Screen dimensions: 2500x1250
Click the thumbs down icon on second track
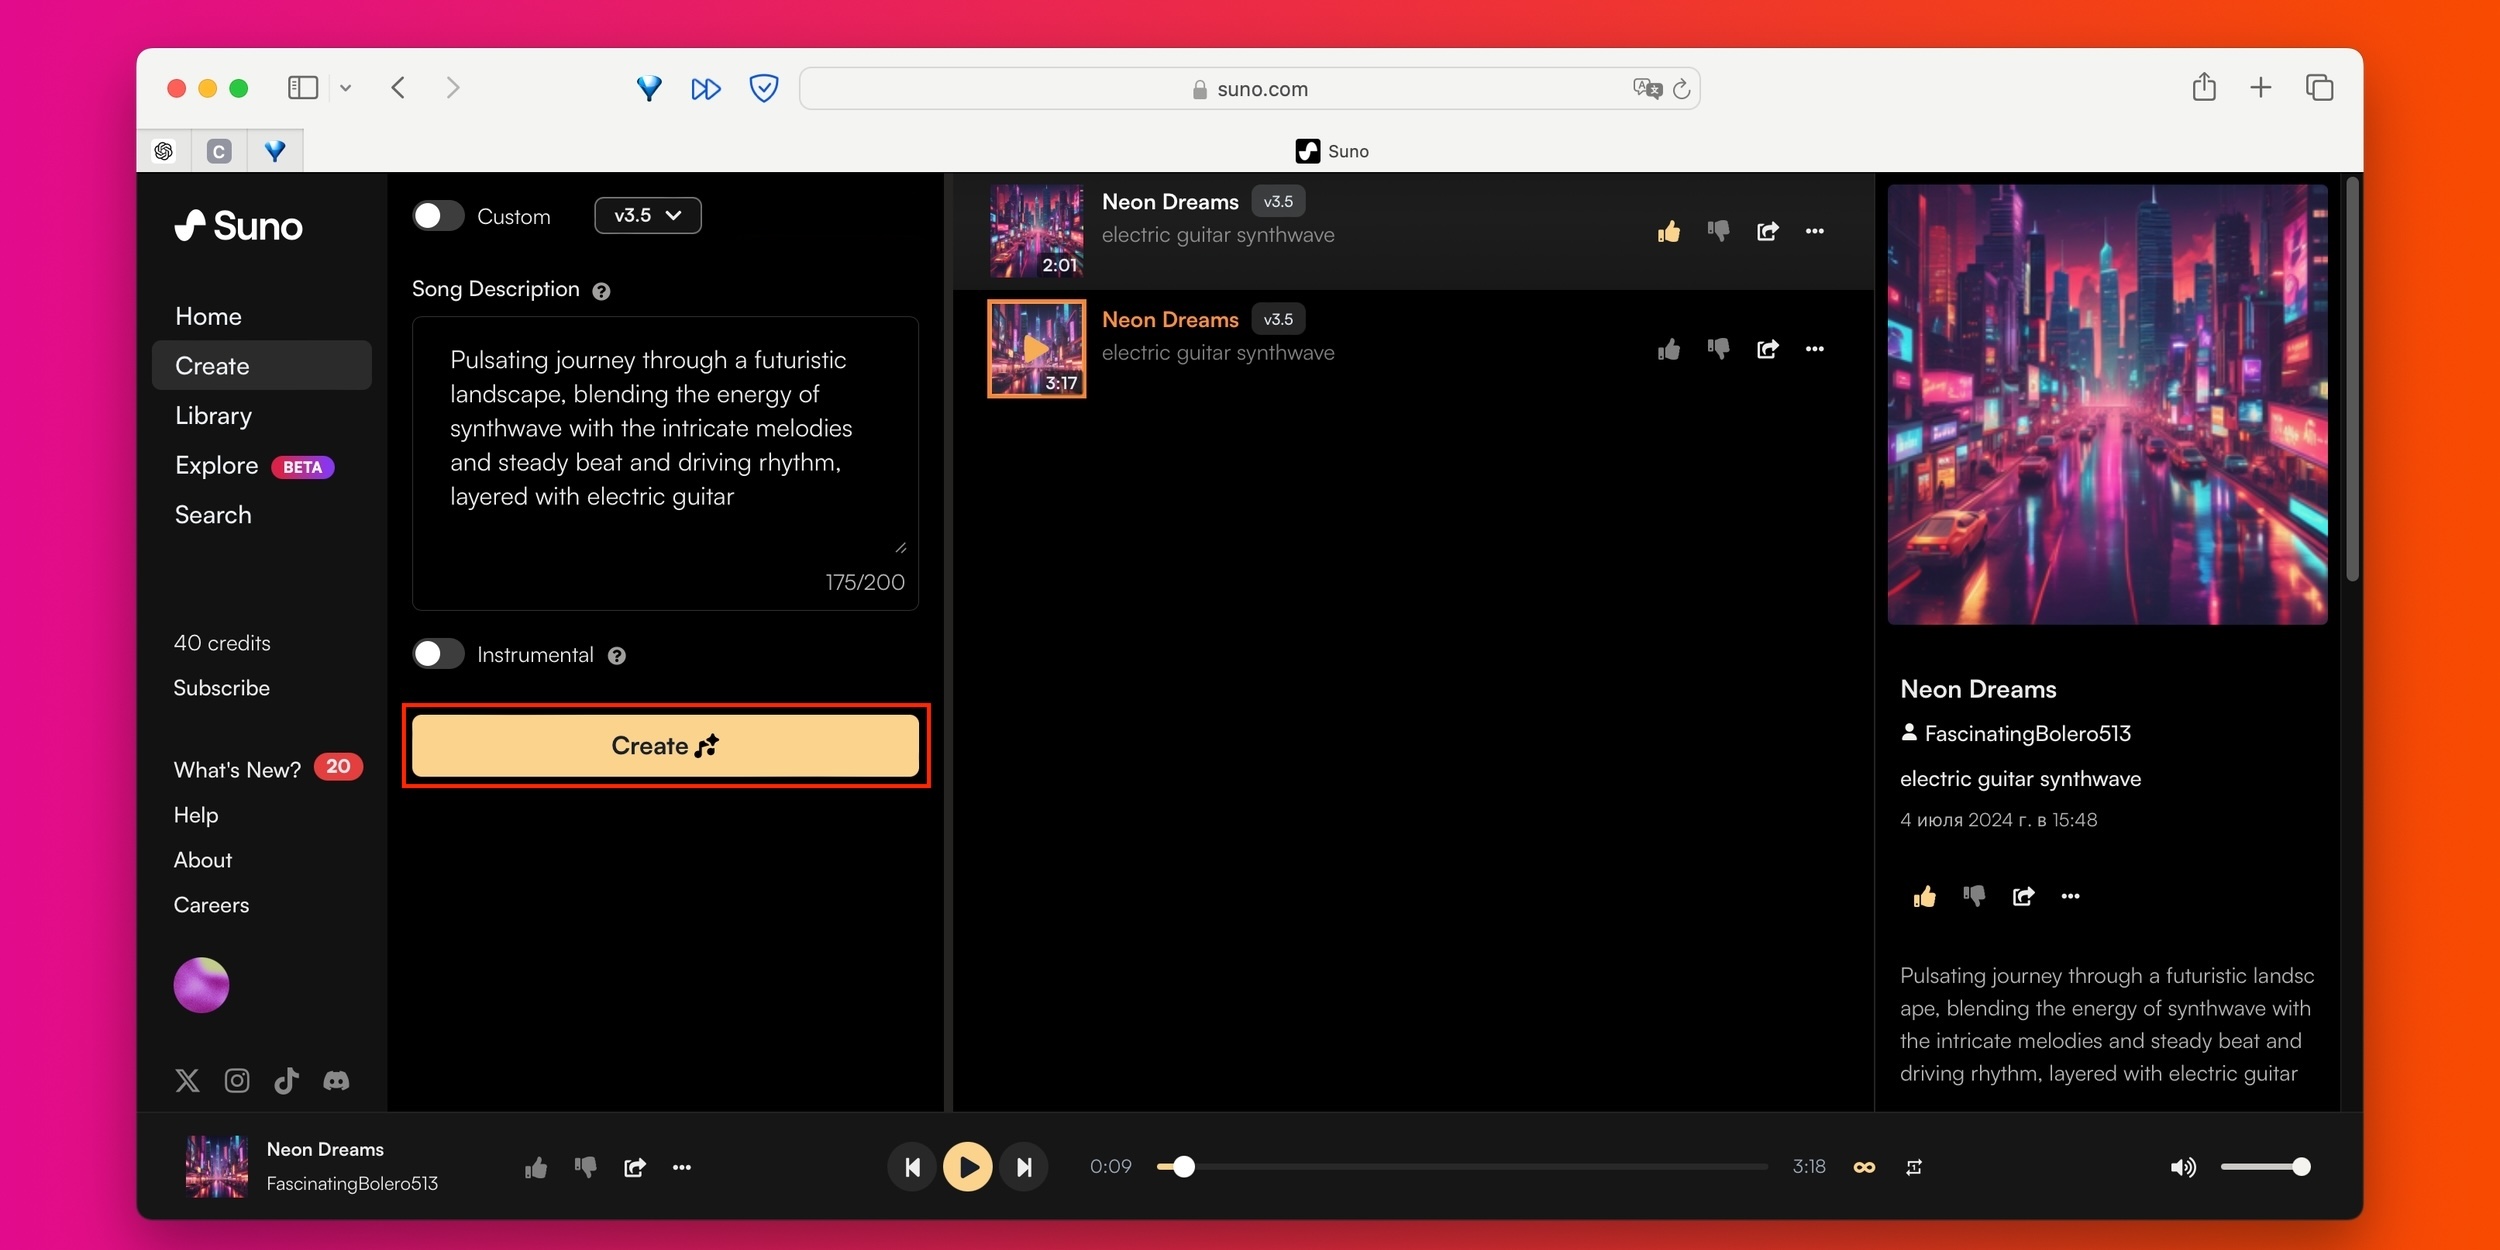(1719, 348)
